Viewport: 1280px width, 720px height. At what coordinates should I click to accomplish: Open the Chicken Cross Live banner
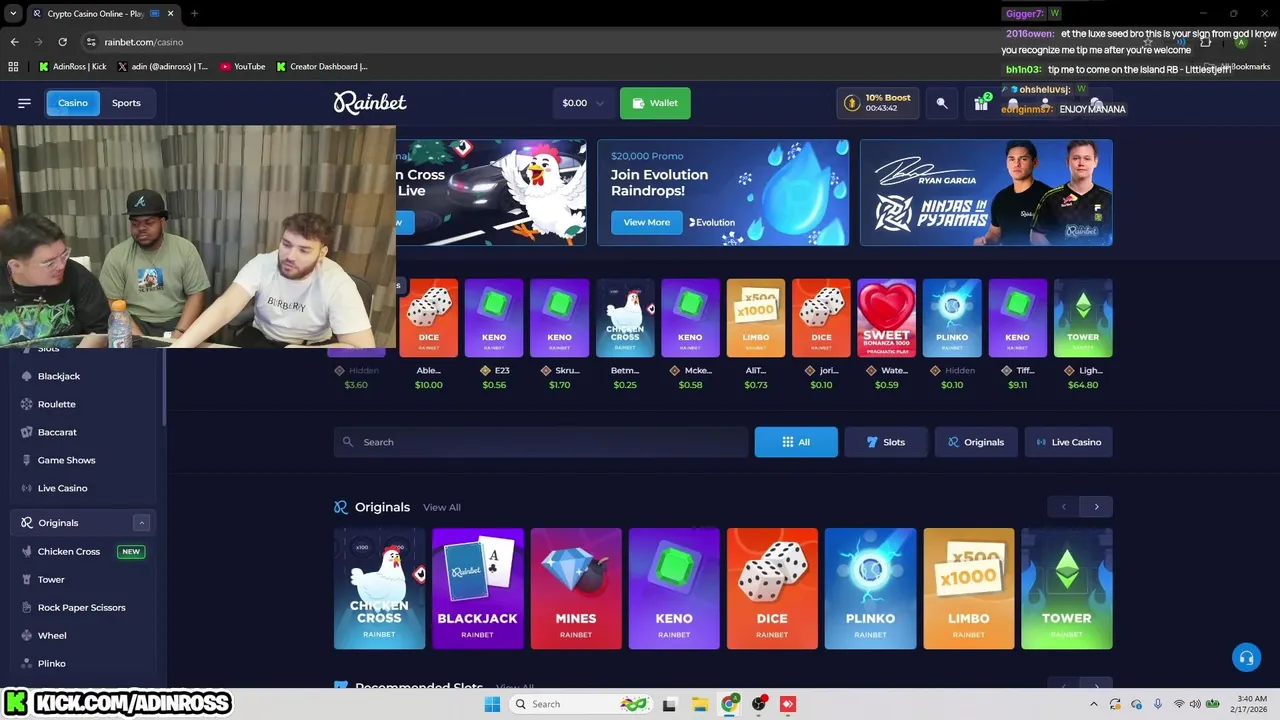(x=491, y=192)
